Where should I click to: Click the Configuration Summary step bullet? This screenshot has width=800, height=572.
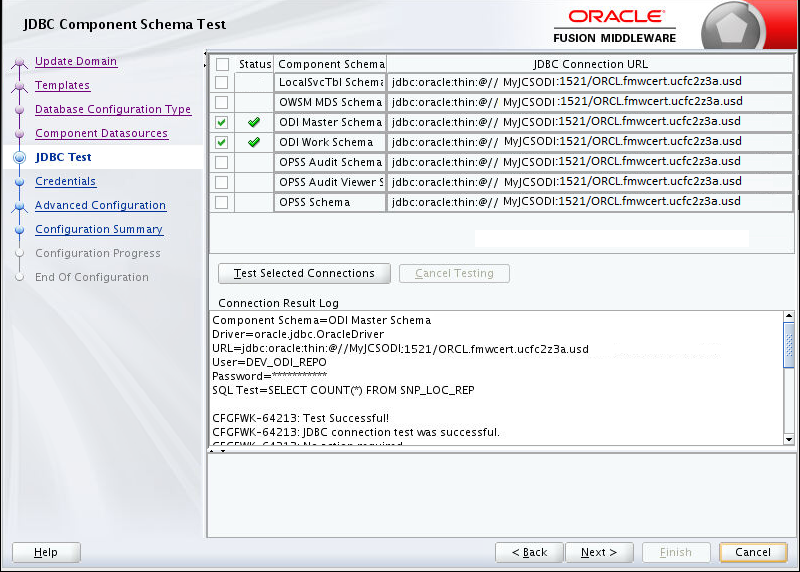point(19,230)
